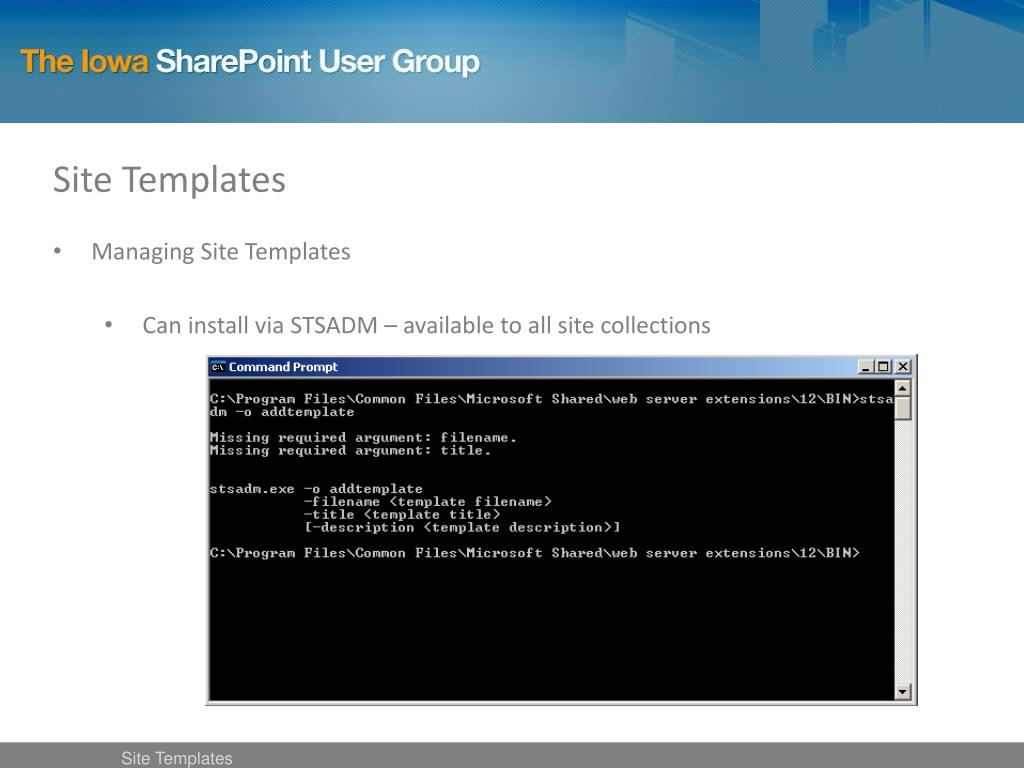Click the '[-description <template description>]' line
The height and width of the screenshot is (768, 1024).
coord(462,528)
